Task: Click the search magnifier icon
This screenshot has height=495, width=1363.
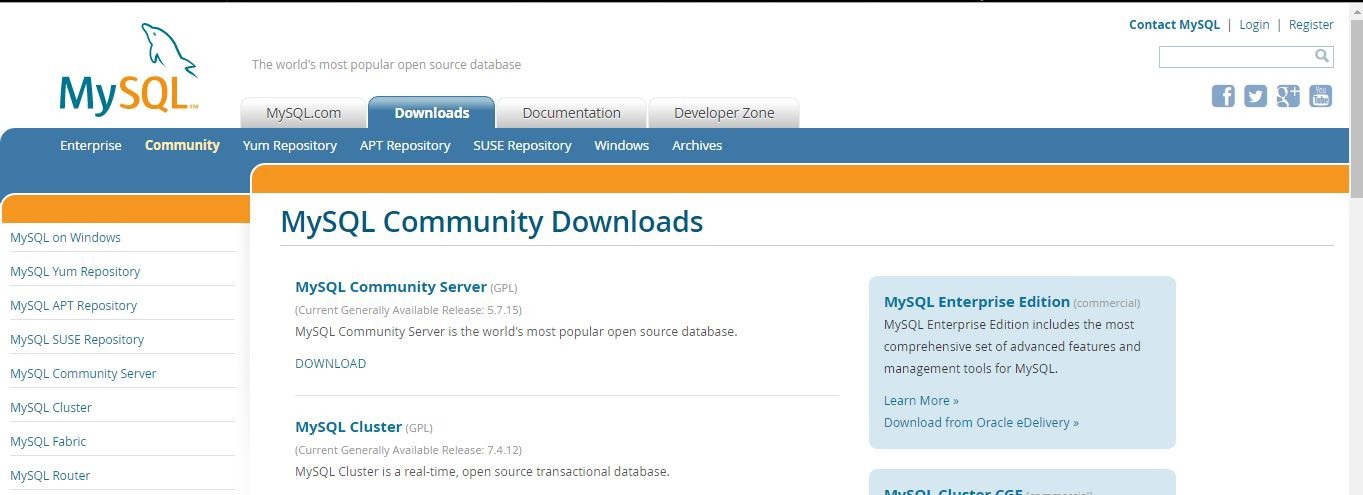Action: pyautogui.click(x=1322, y=56)
